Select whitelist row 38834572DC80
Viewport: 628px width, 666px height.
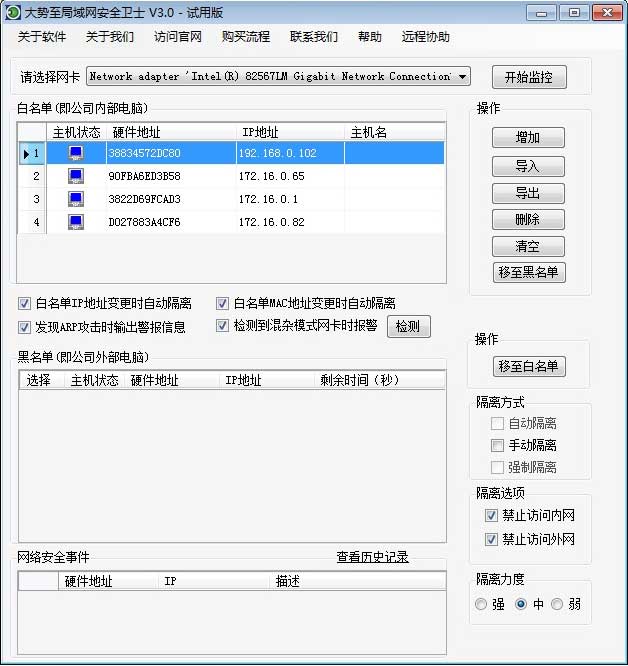tap(231, 153)
